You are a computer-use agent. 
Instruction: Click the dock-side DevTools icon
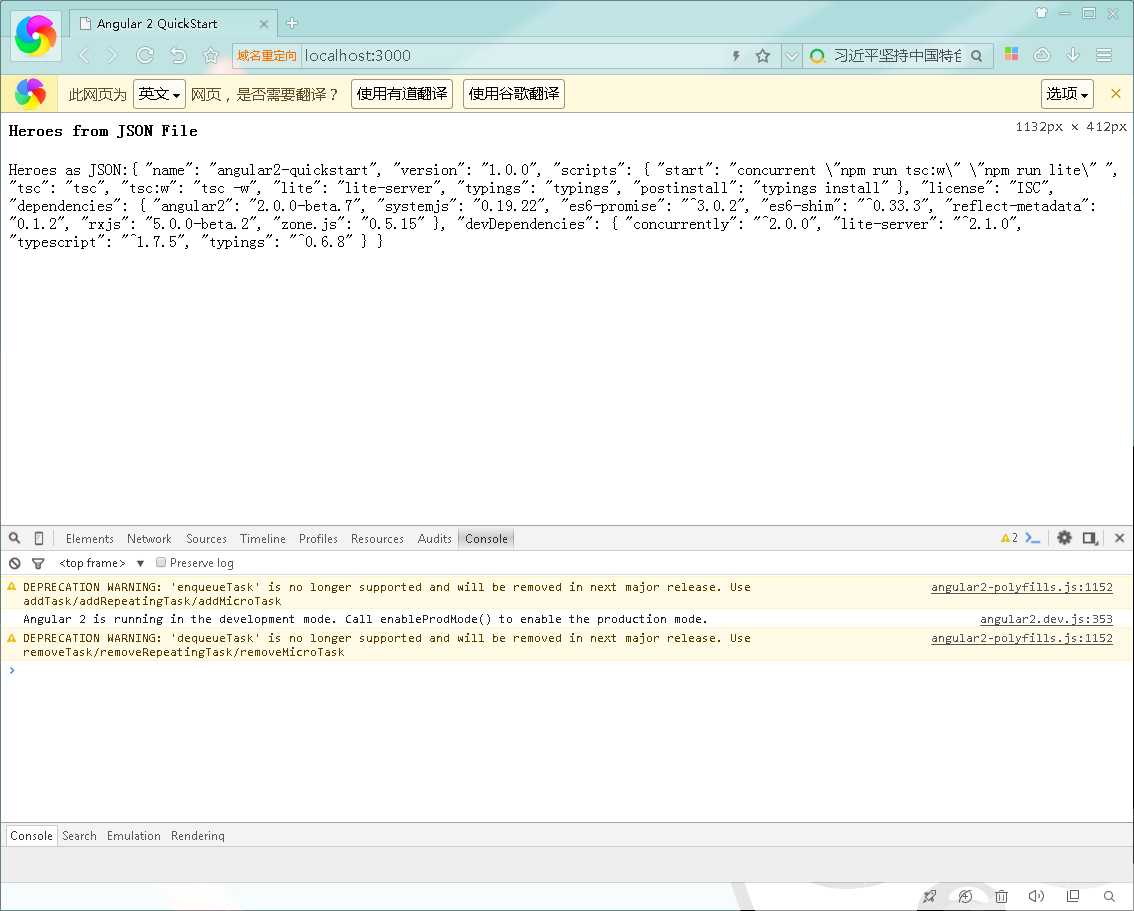click(x=1091, y=538)
